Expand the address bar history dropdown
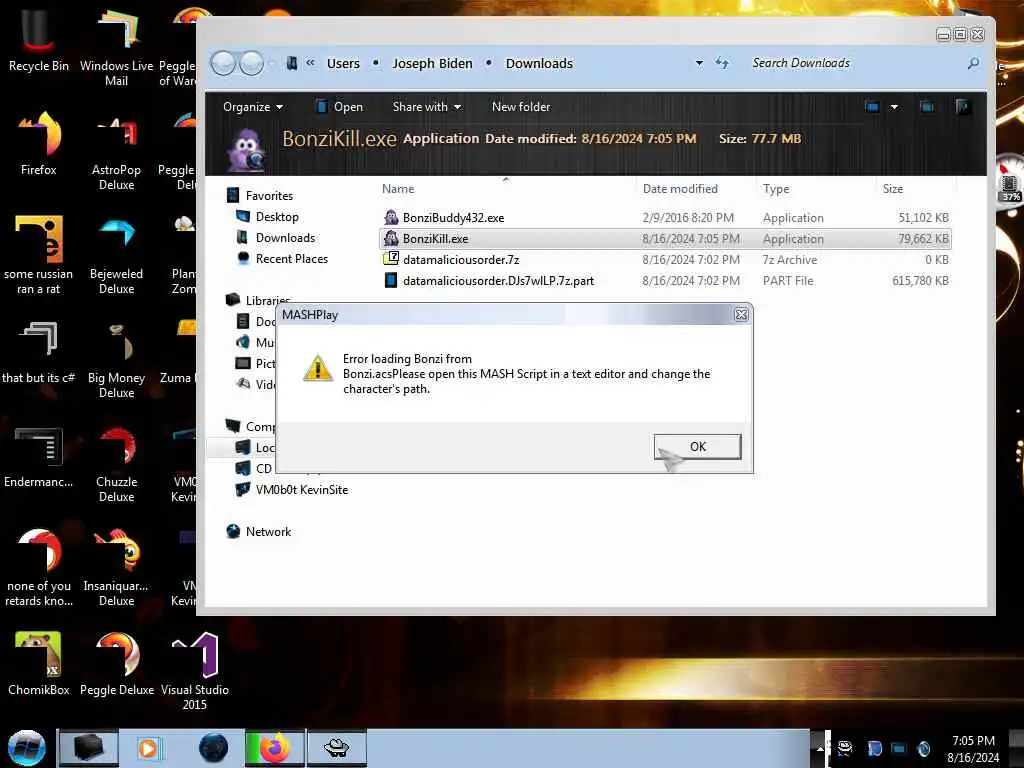This screenshot has height=768, width=1024. coord(699,63)
